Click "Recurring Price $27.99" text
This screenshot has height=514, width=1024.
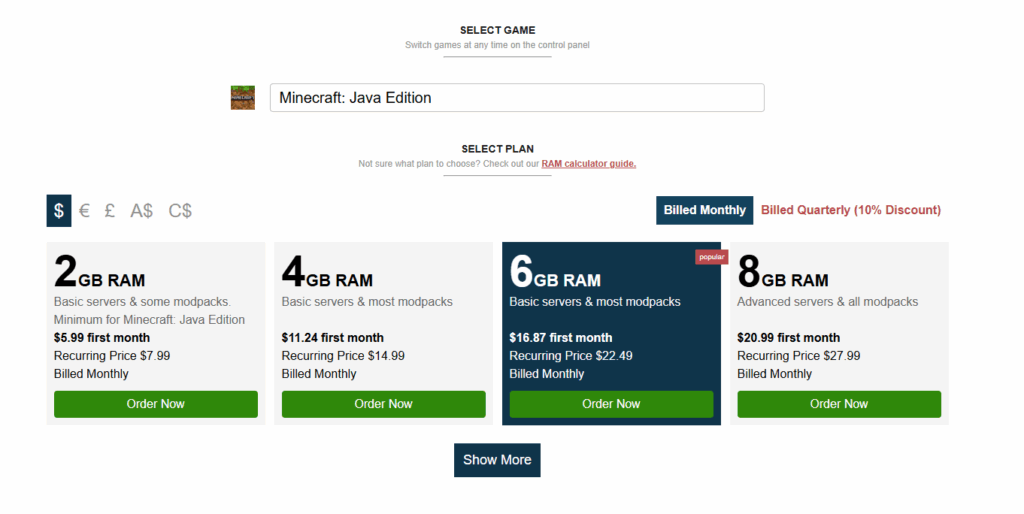799,356
